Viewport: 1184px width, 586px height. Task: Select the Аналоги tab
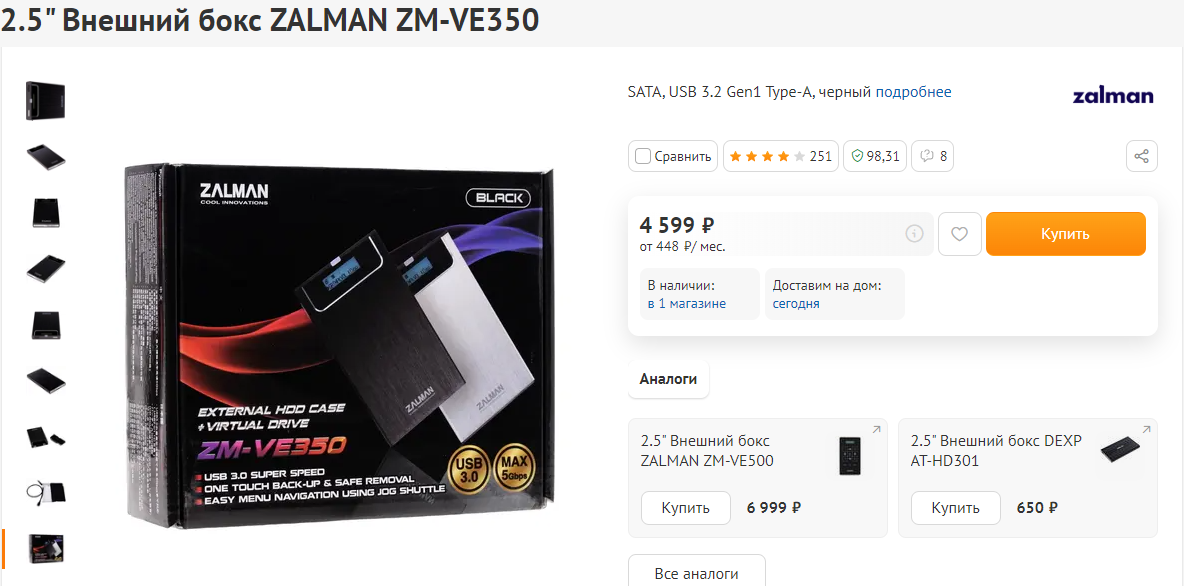coord(668,379)
